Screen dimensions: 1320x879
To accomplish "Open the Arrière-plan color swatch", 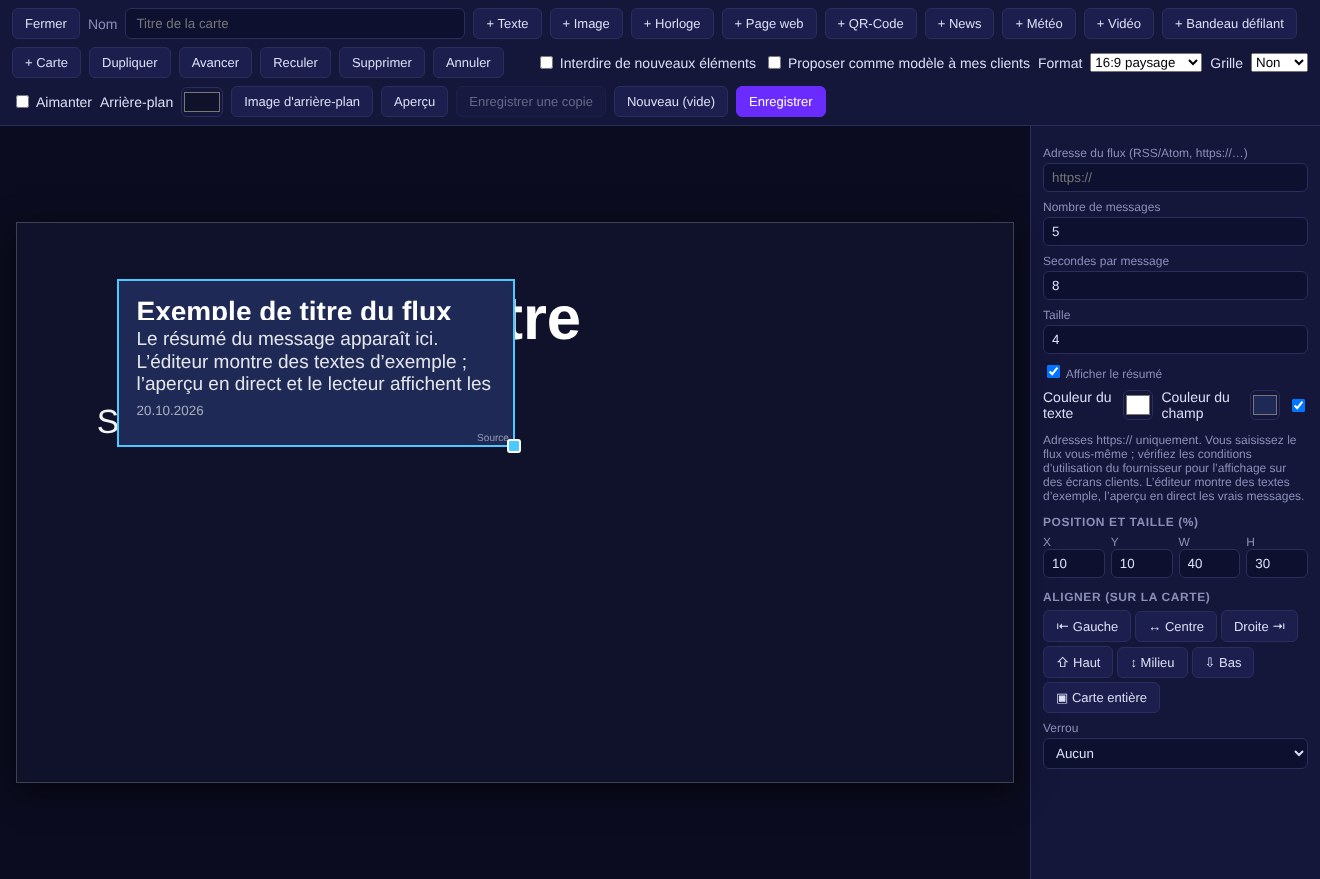I will pos(202,102).
